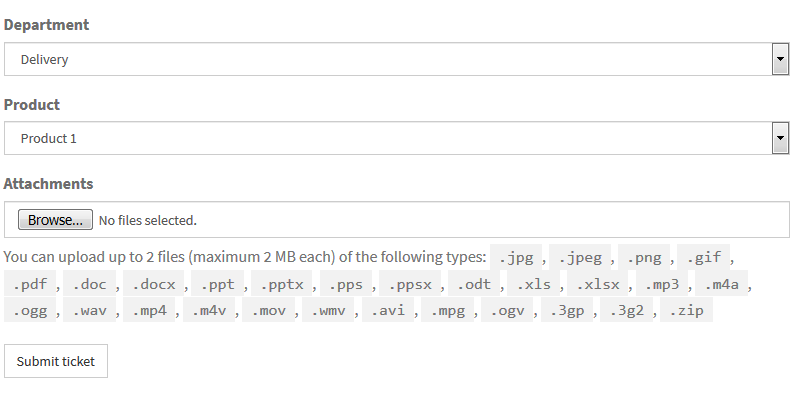Select the .png file type tag
The width and height of the screenshot is (797, 418).
(x=643, y=257)
